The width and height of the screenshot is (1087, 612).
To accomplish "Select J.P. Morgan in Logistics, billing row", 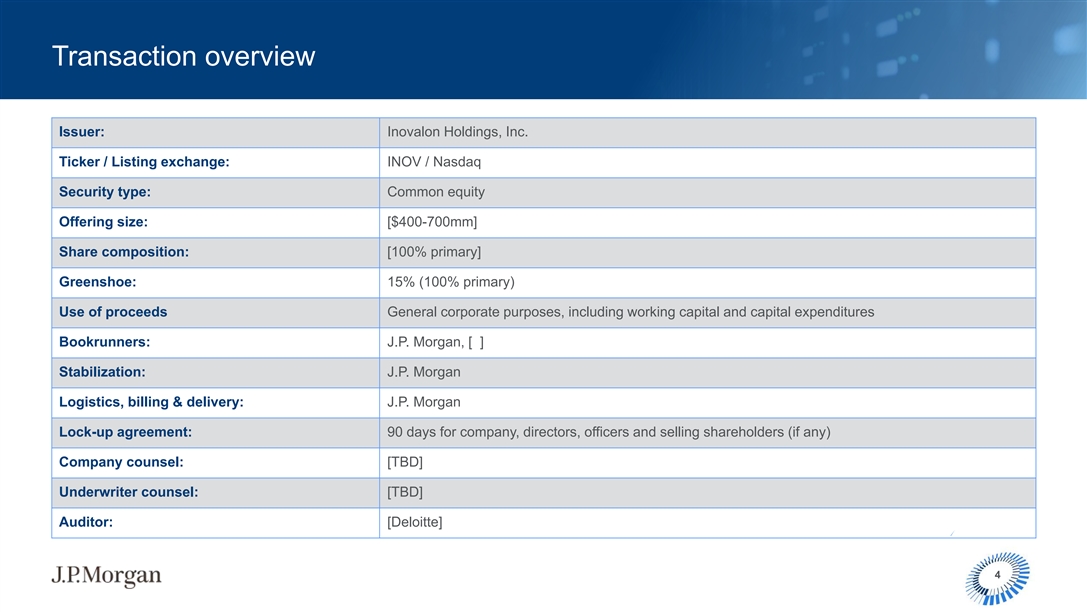I will 423,402.
